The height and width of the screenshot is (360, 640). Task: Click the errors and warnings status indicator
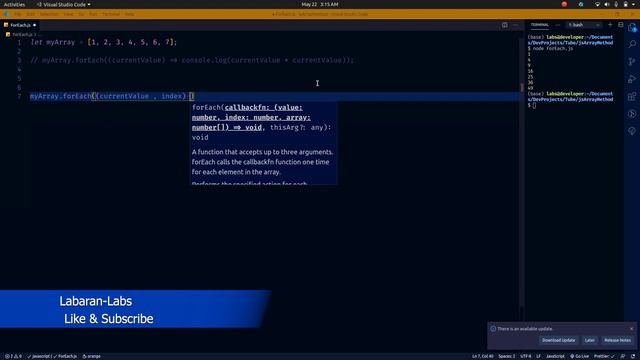tap(13, 356)
